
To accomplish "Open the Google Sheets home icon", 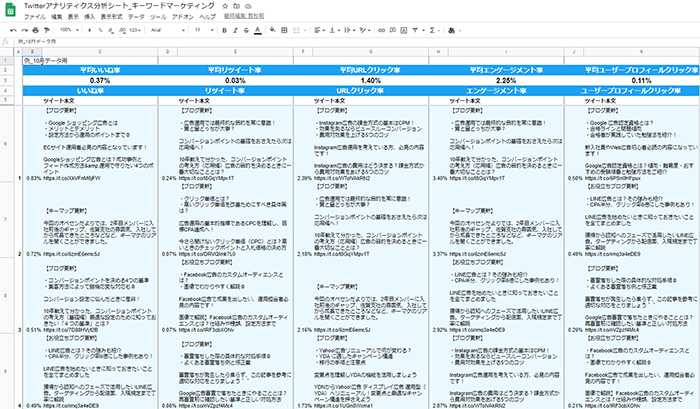I will (10, 10).
